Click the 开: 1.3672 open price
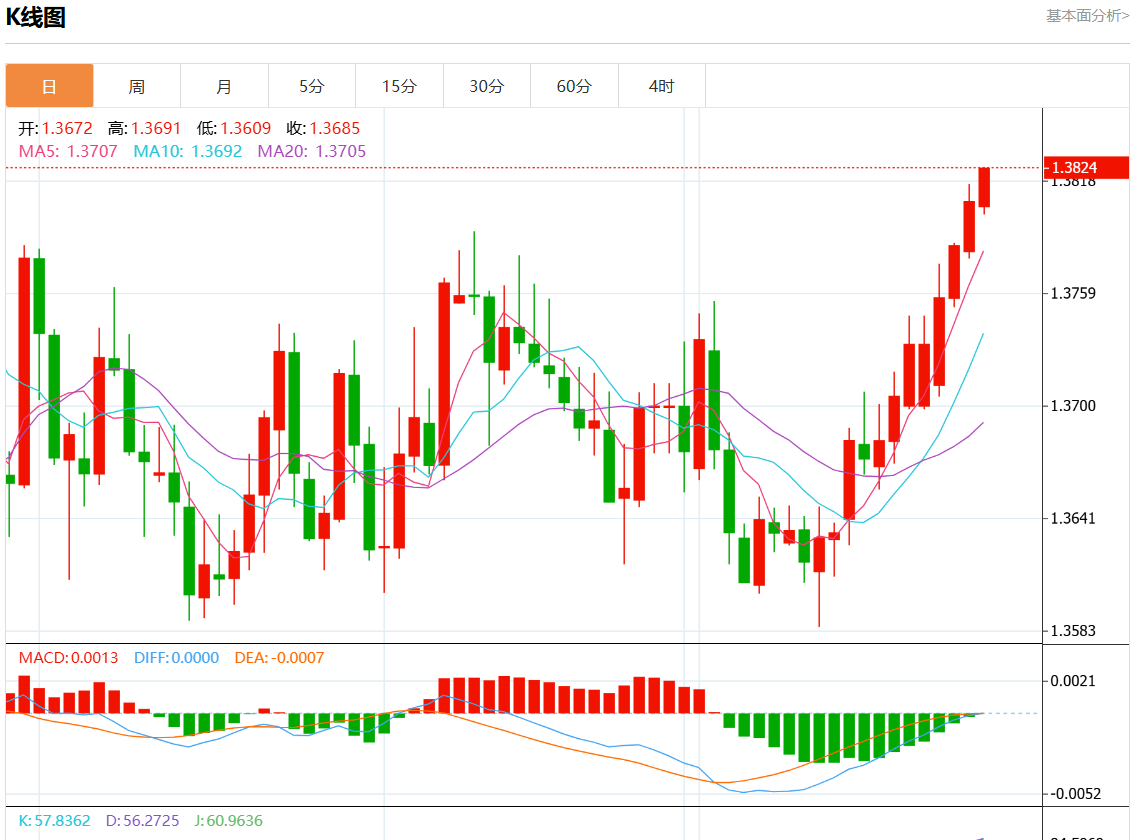Image resolution: width=1141 pixels, height=840 pixels. coord(55,129)
